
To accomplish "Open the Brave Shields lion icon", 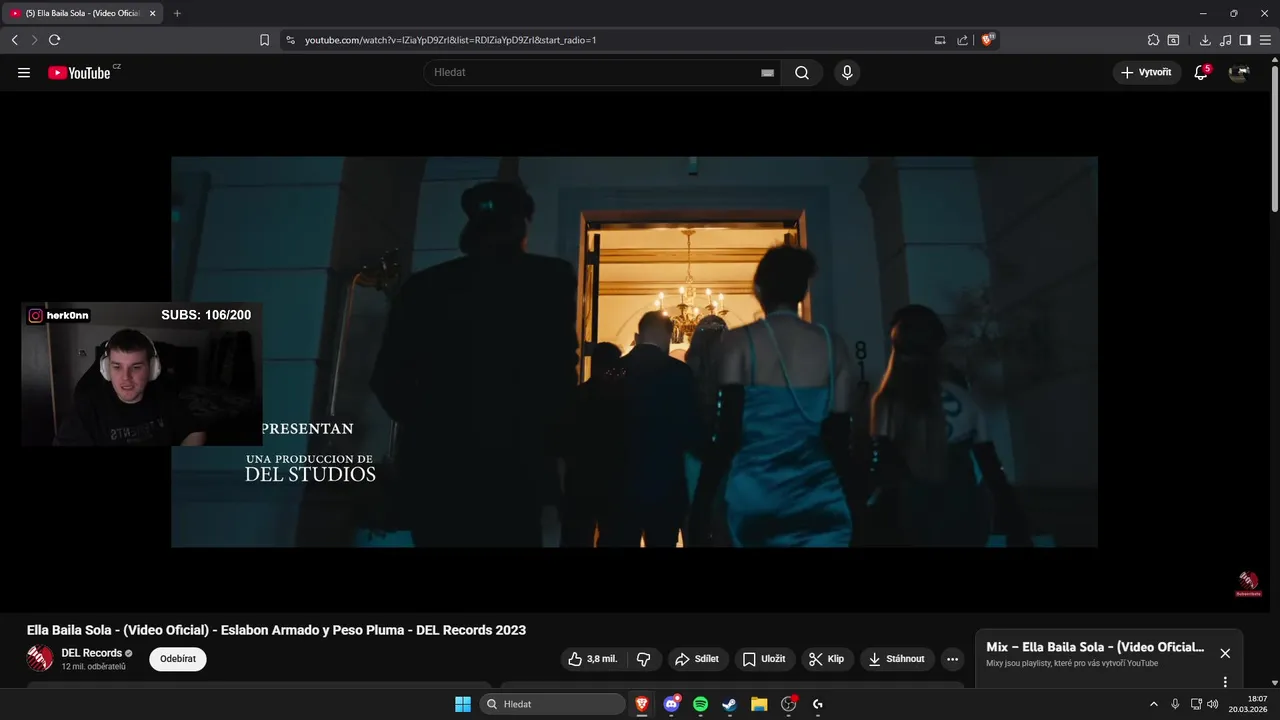I will coord(988,40).
